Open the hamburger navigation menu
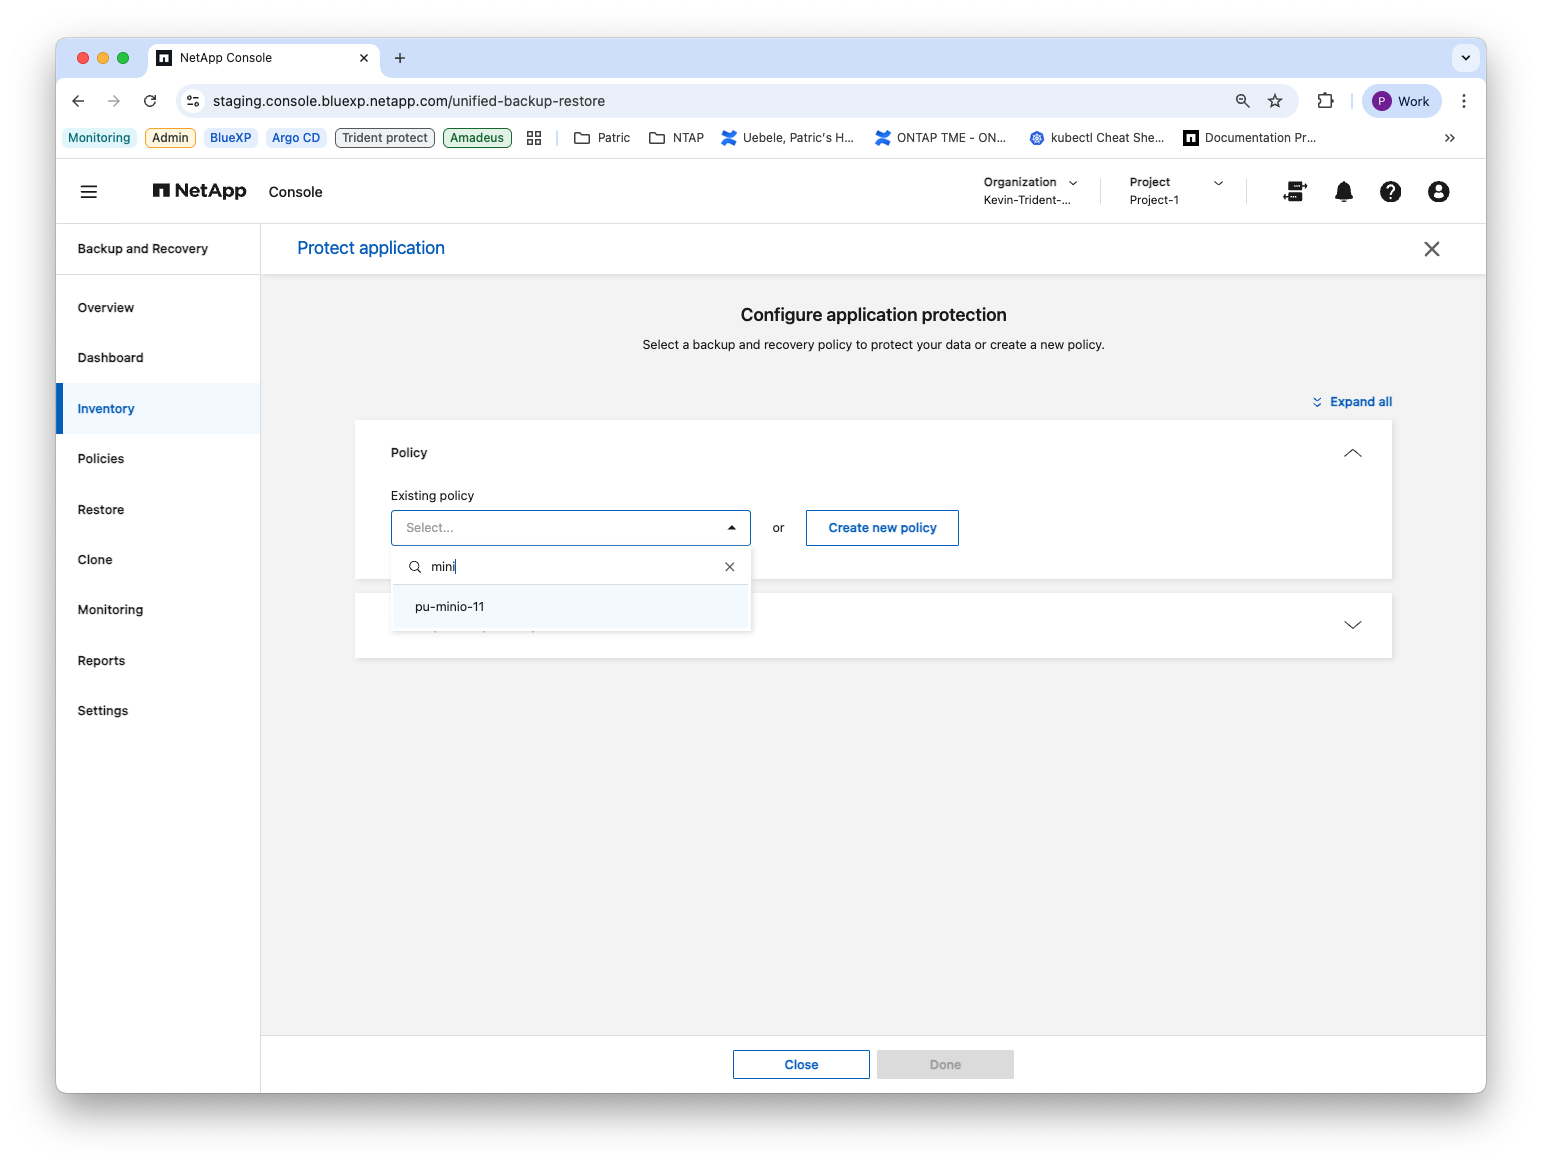Image resolution: width=1542 pixels, height=1167 pixels. point(89,192)
